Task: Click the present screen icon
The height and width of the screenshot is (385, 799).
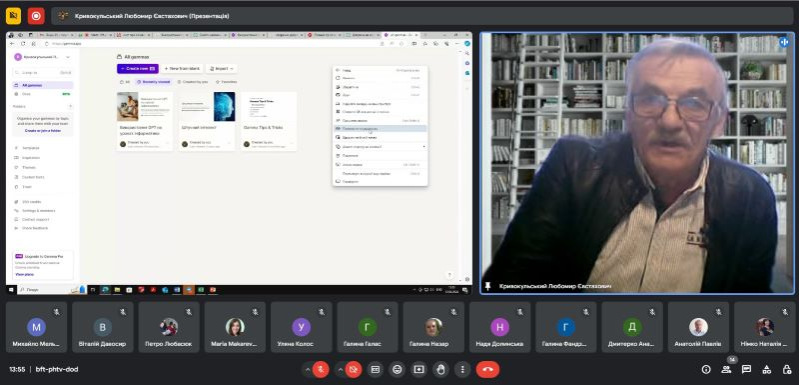Action: point(419,369)
